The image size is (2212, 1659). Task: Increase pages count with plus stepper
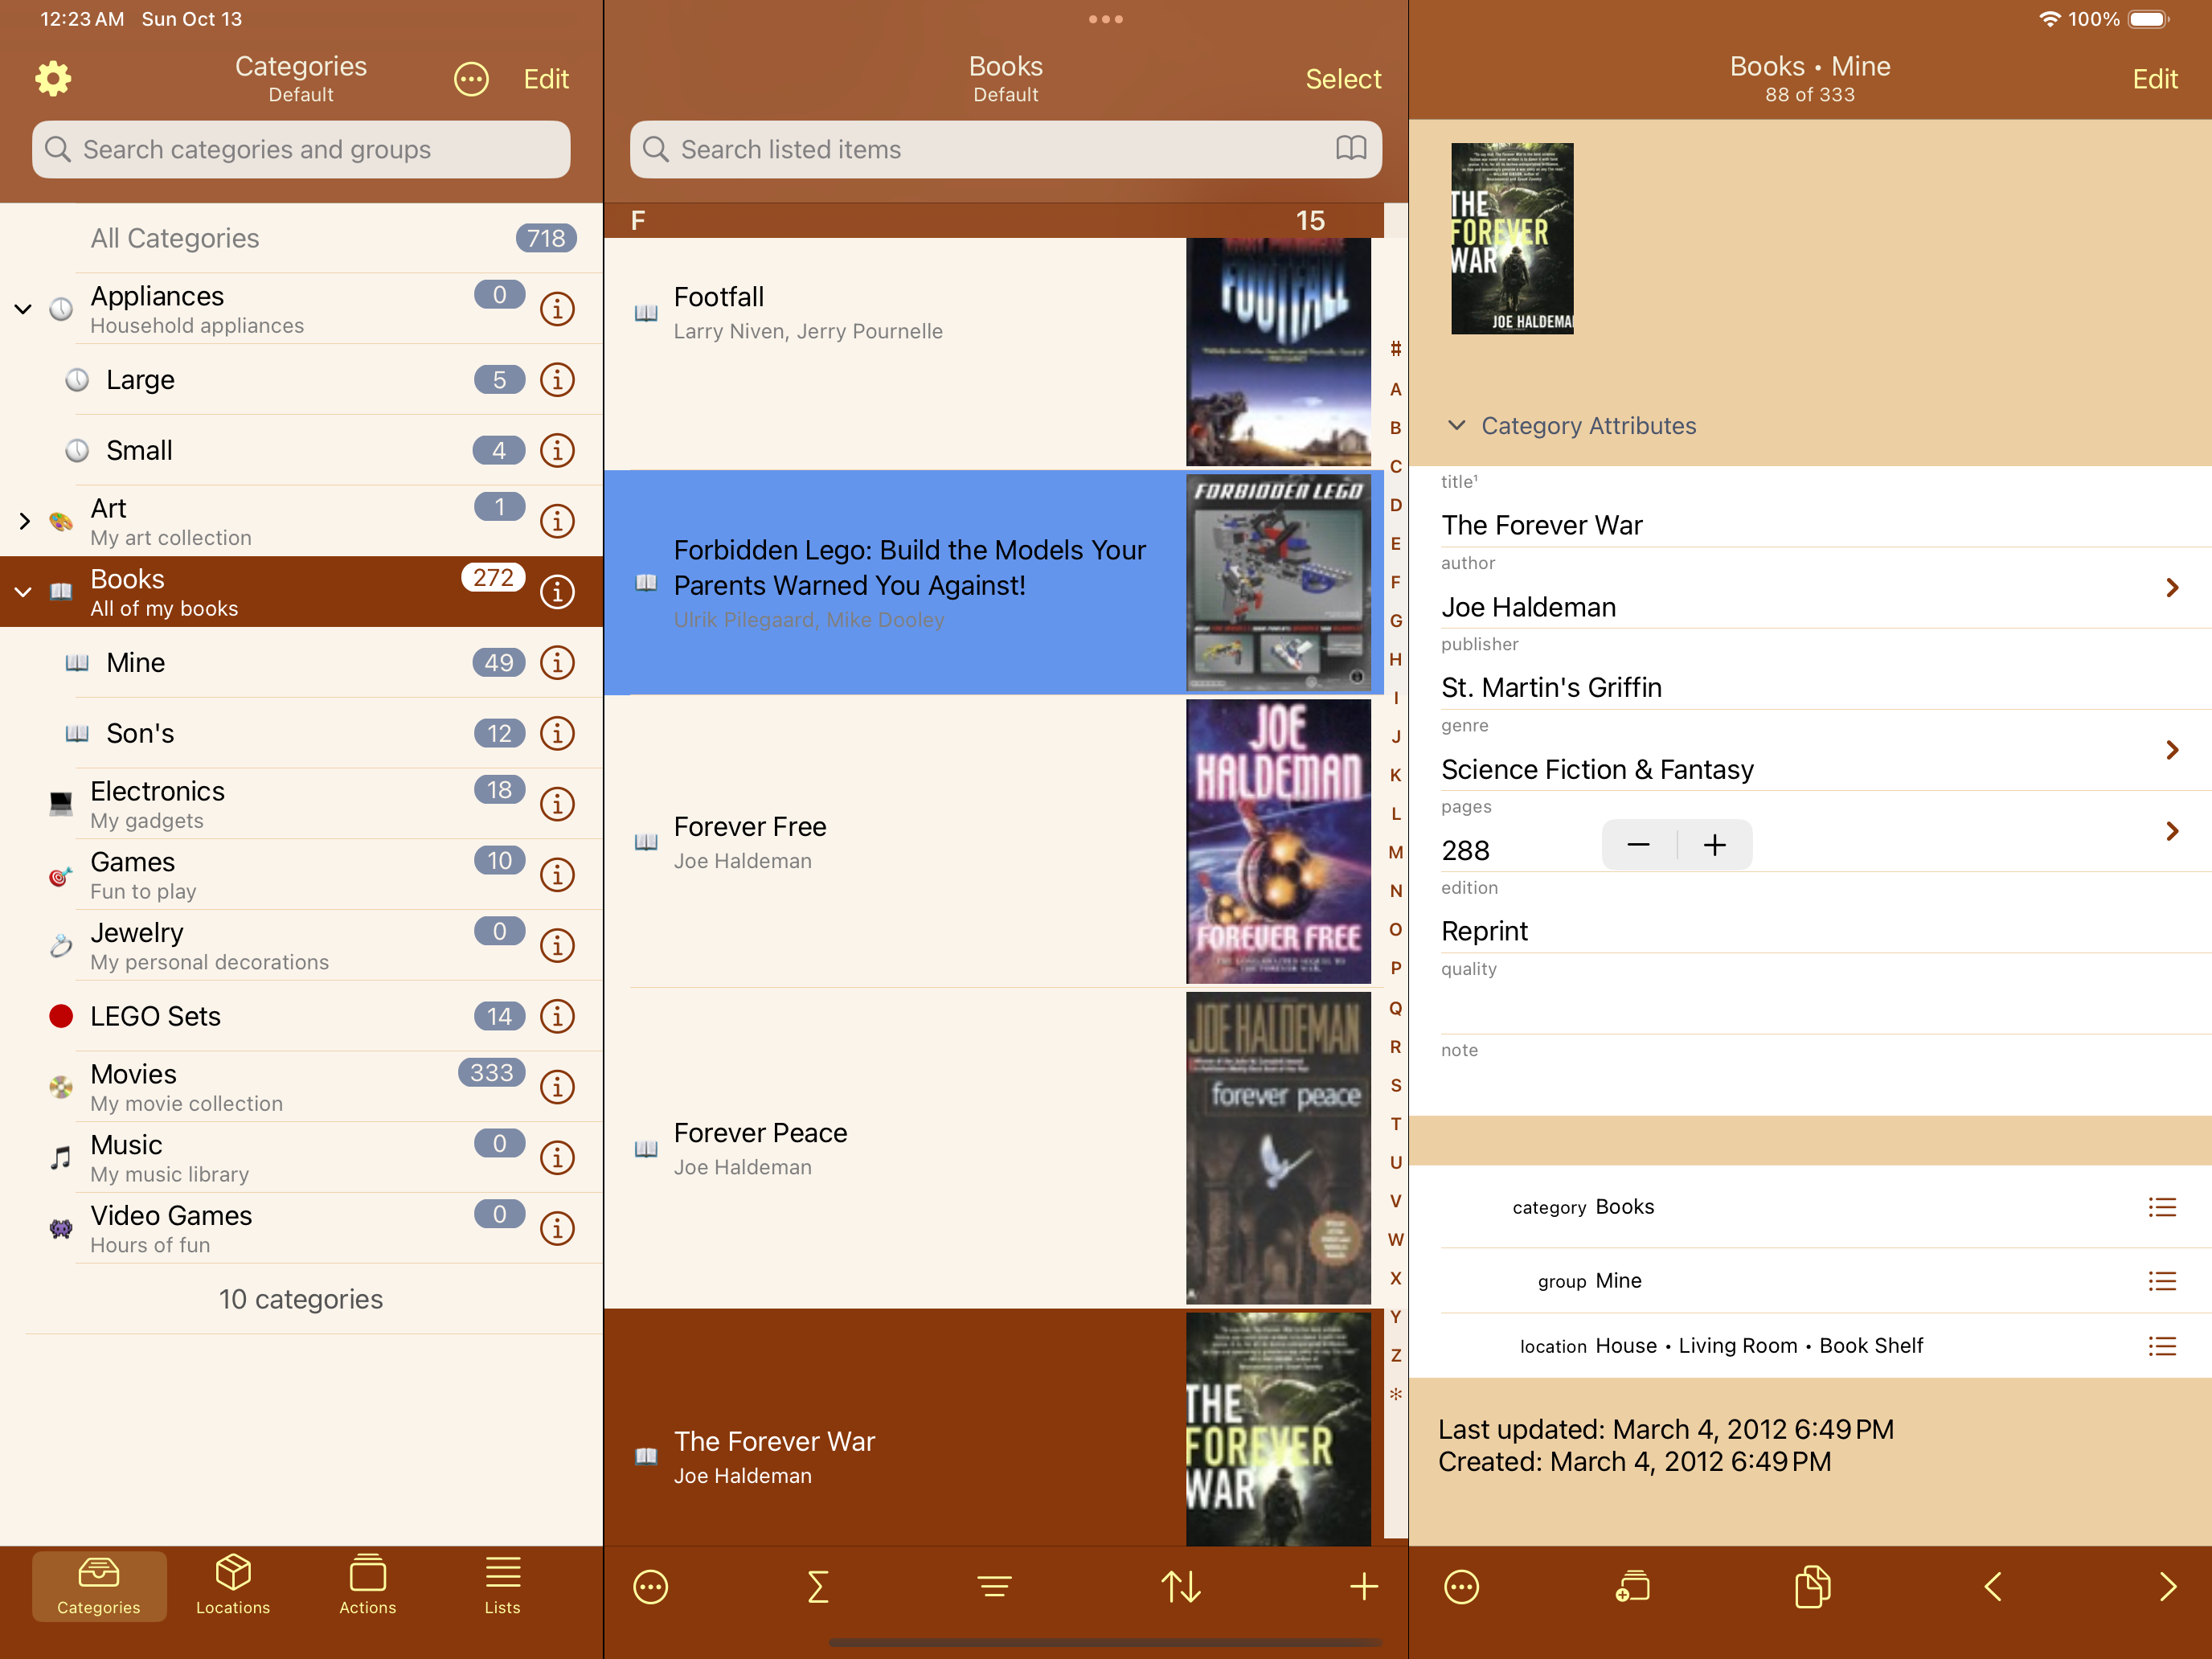[1714, 845]
